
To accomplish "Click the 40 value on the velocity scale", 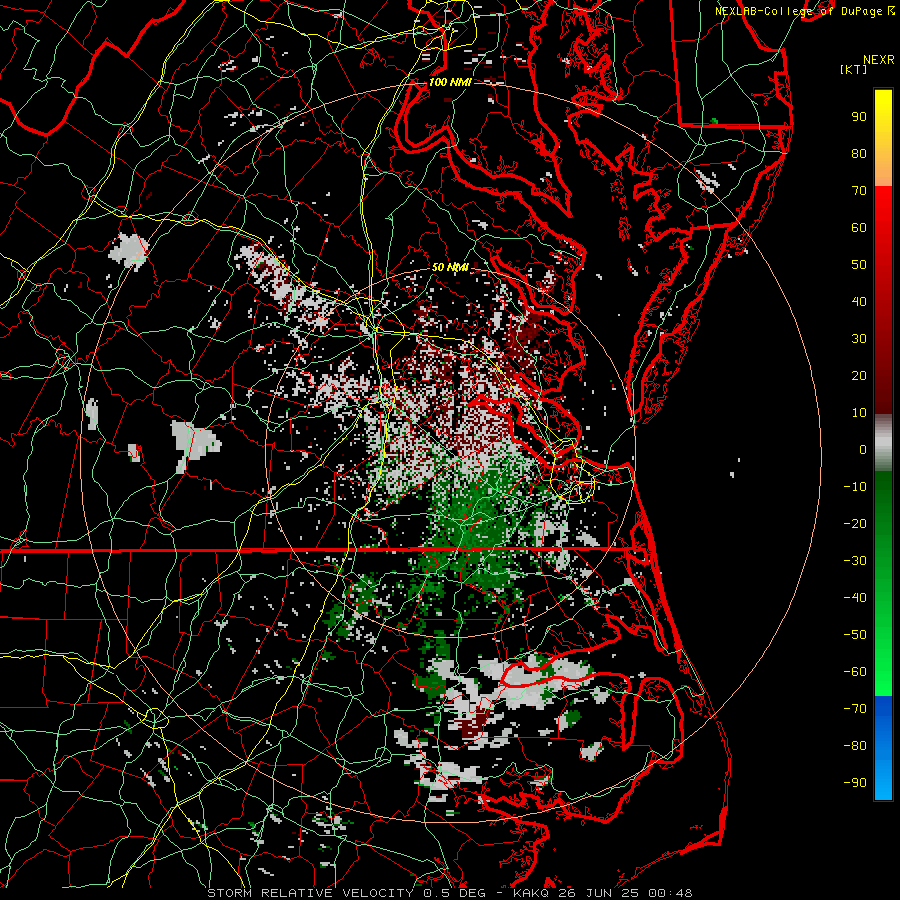I will click(859, 301).
